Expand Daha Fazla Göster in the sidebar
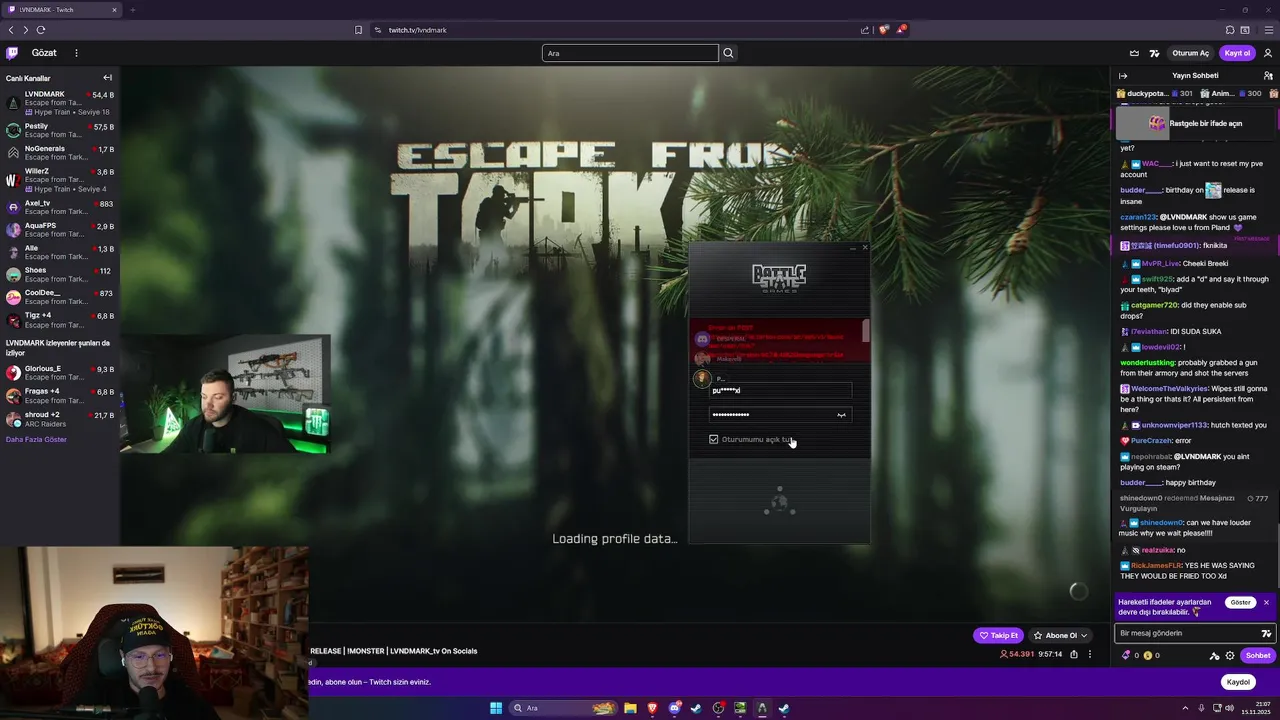The image size is (1280, 720). pyautogui.click(x=36, y=439)
